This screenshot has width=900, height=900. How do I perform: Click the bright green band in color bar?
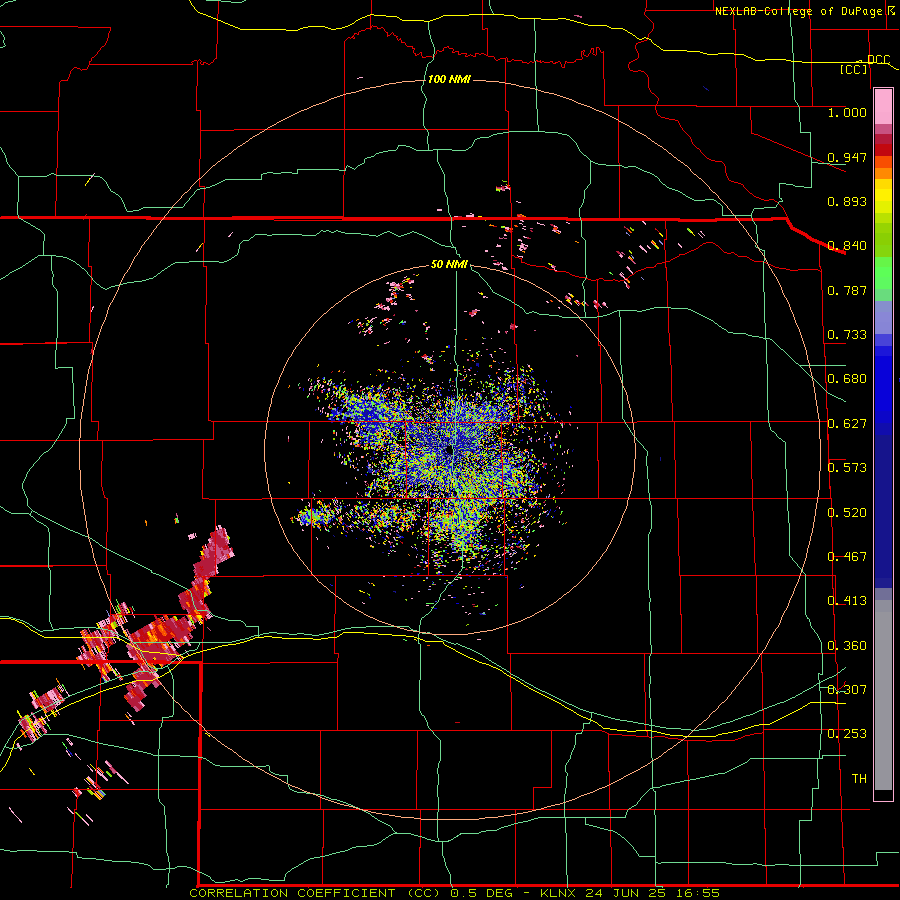[883, 273]
